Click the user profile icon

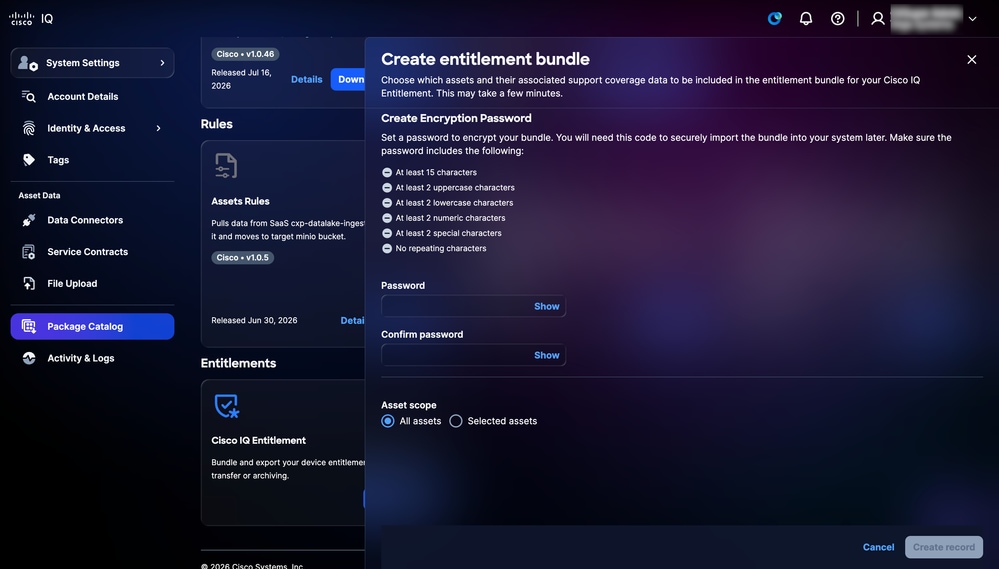(878, 18)
